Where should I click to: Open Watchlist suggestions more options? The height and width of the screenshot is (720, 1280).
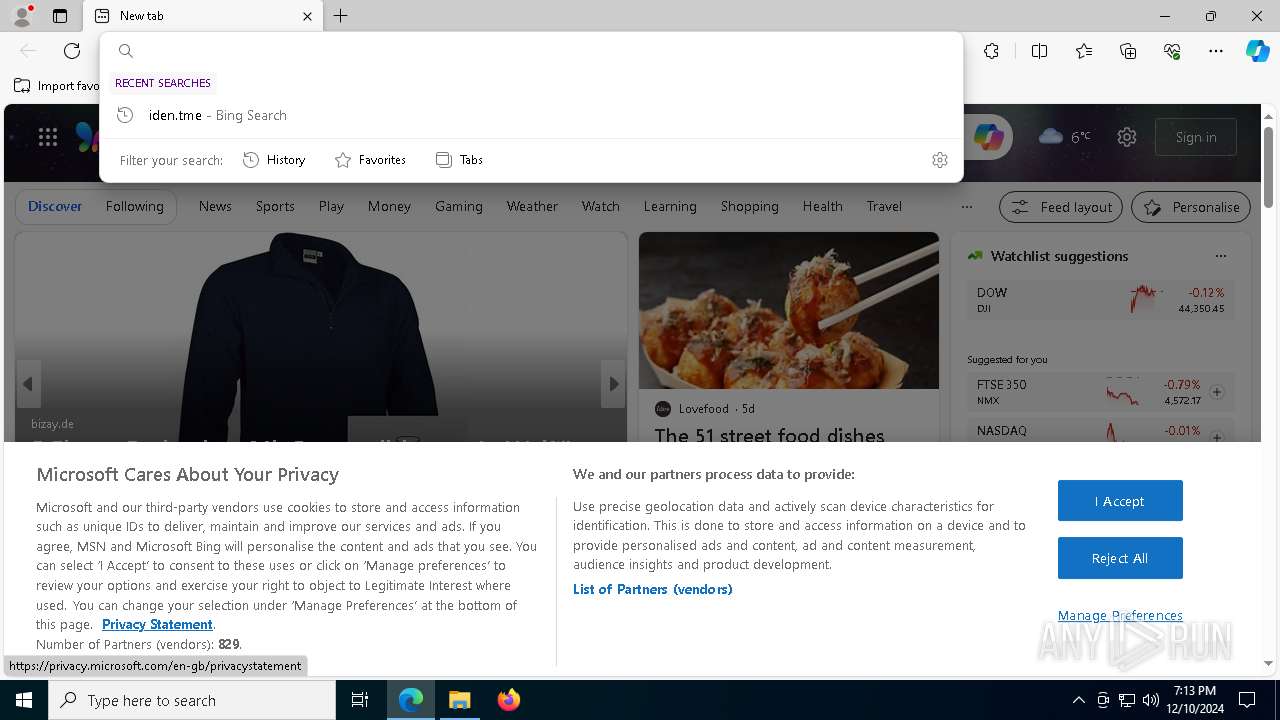(x=1220, y=256)
